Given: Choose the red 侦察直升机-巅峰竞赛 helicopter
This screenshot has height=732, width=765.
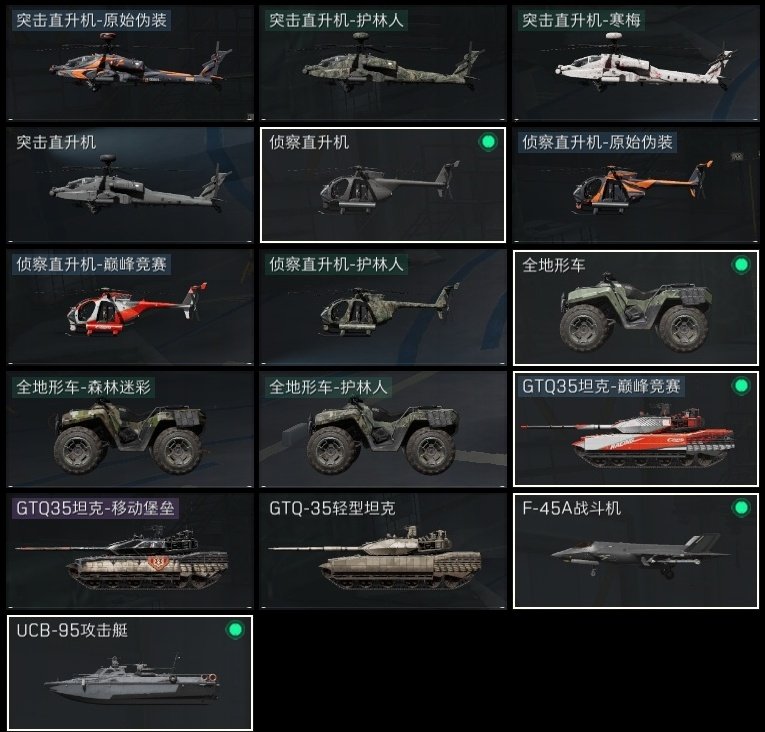Looking at the screenshot, I should [x=130, y=307].
